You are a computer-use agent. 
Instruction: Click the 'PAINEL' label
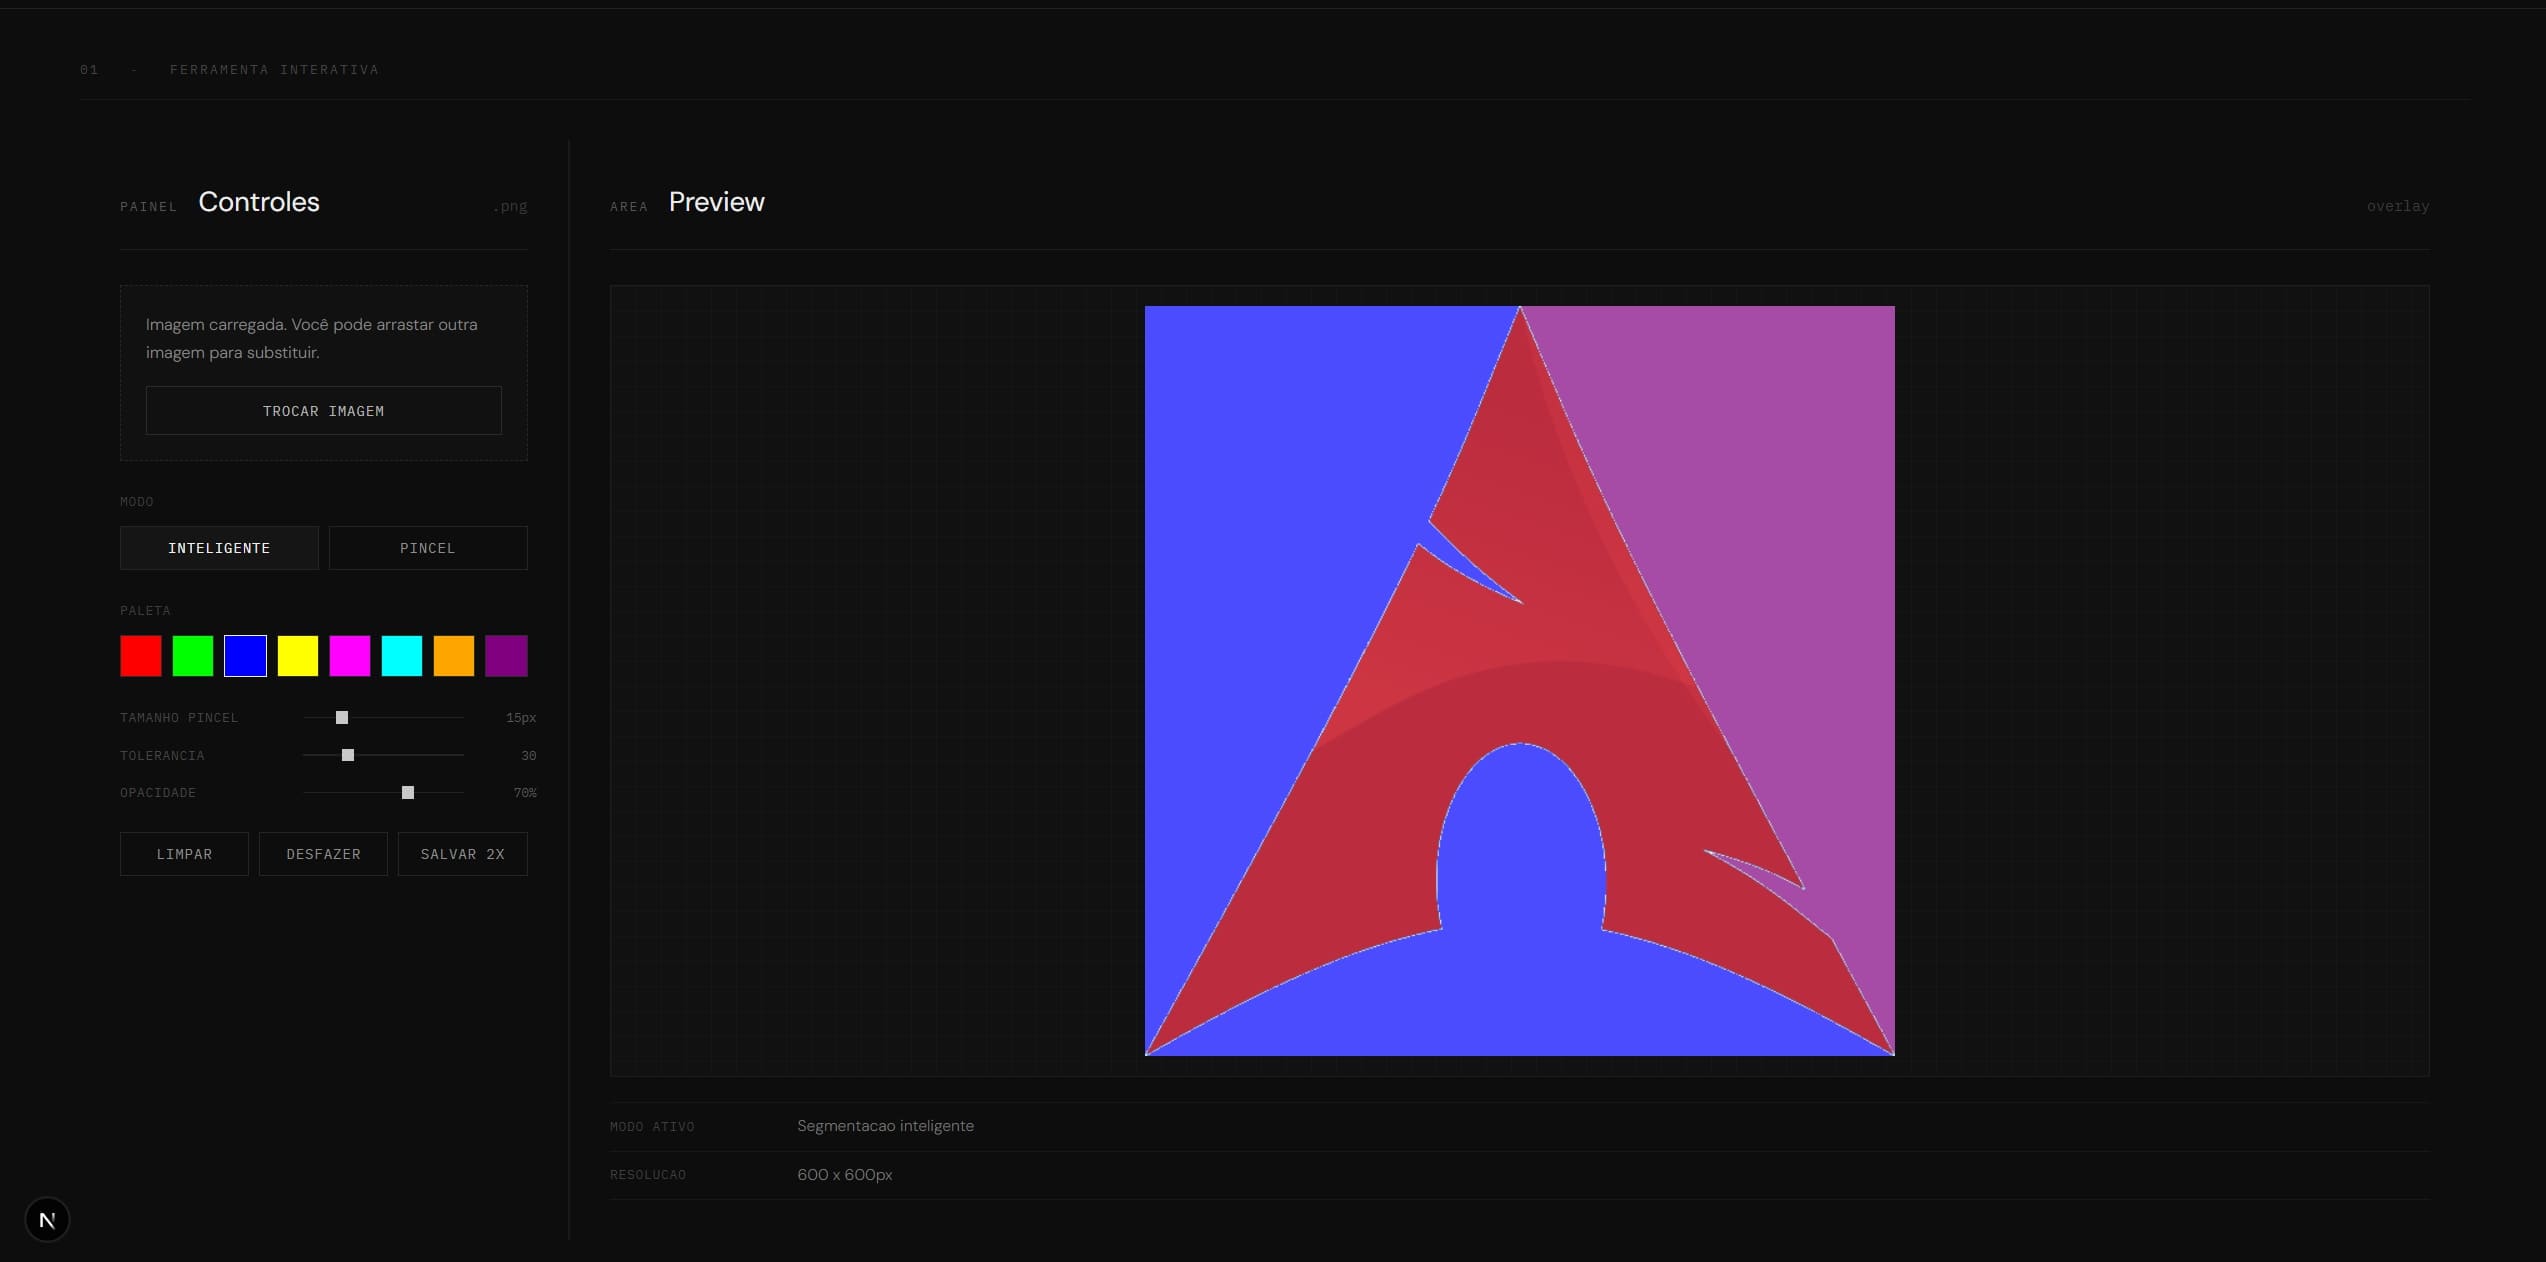(148, 207)
